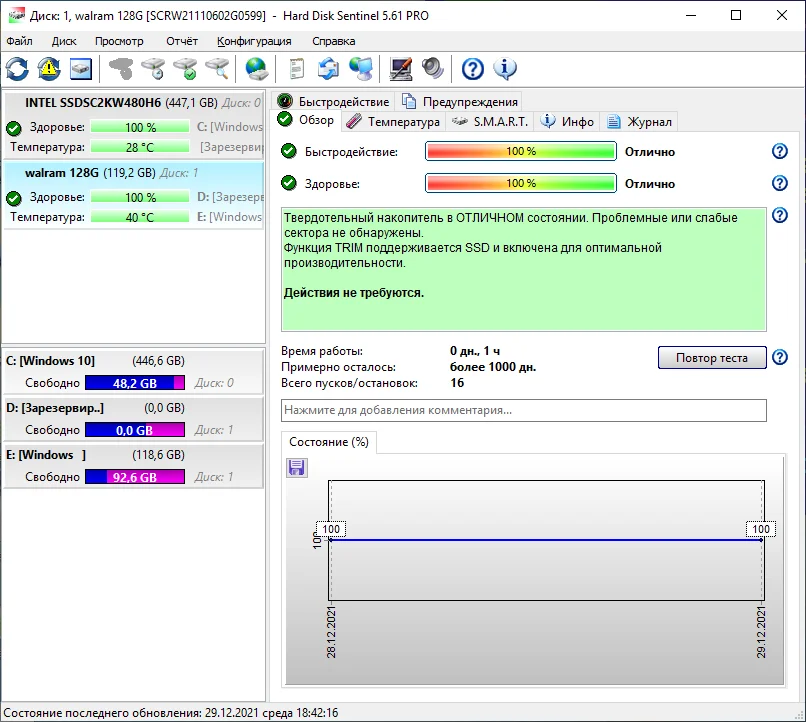This screenshot has height=722, width=806.
Task: Click the refresh disk information toolbar icon
Action: click(x=18, y=69)
